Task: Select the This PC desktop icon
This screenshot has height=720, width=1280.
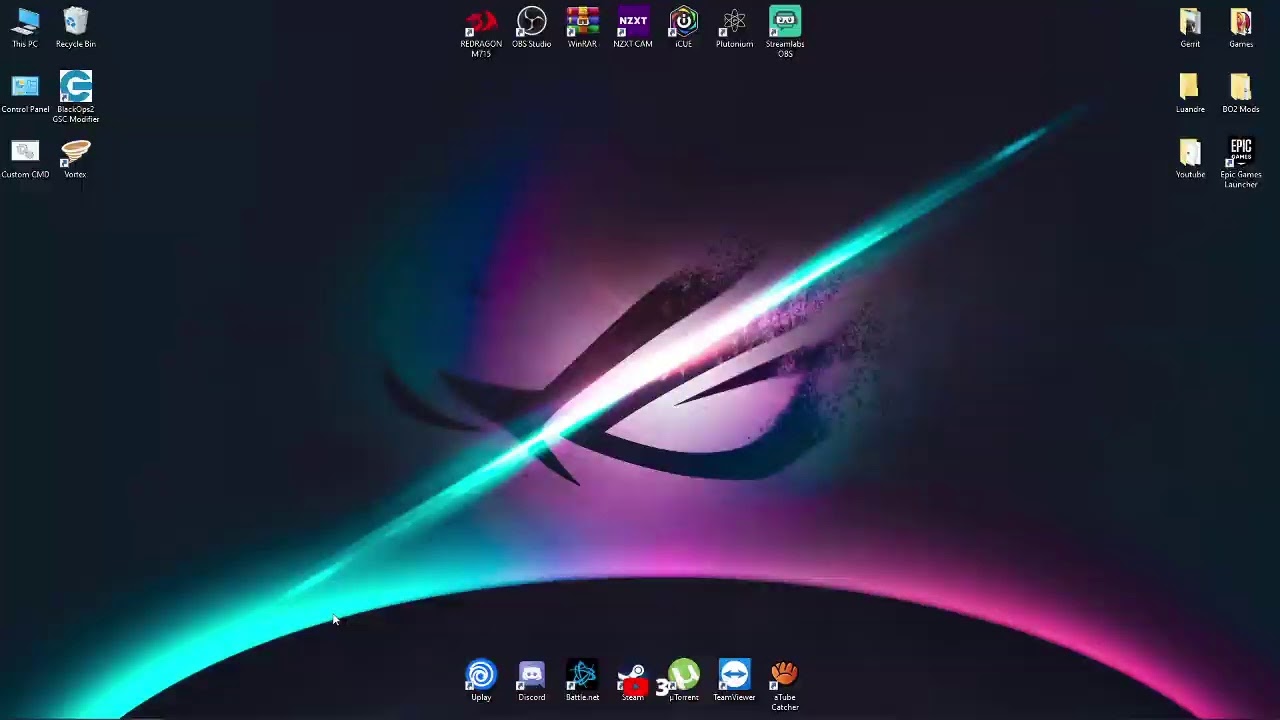Action: point(25,28)
